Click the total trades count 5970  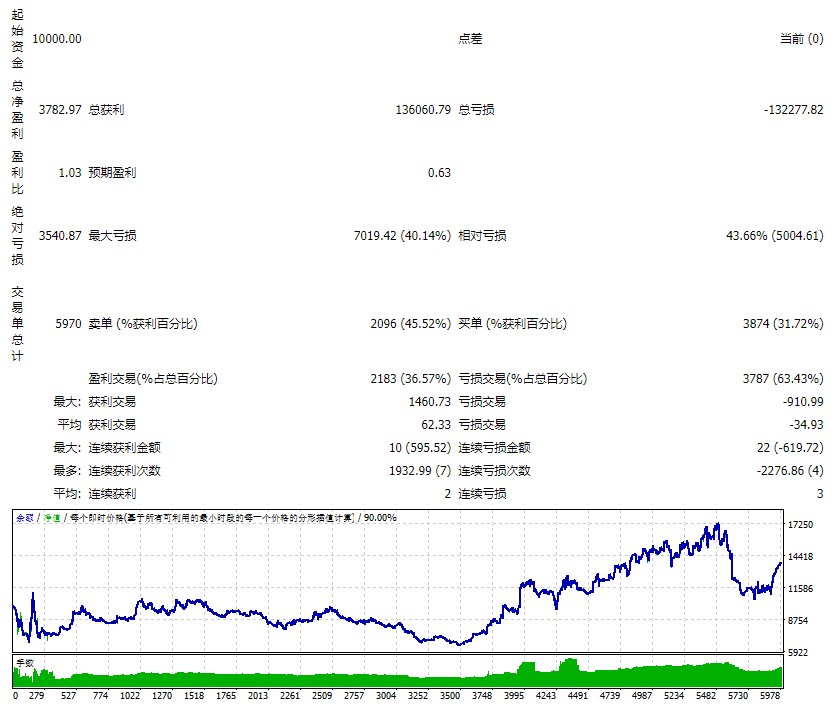click(68, 324)
